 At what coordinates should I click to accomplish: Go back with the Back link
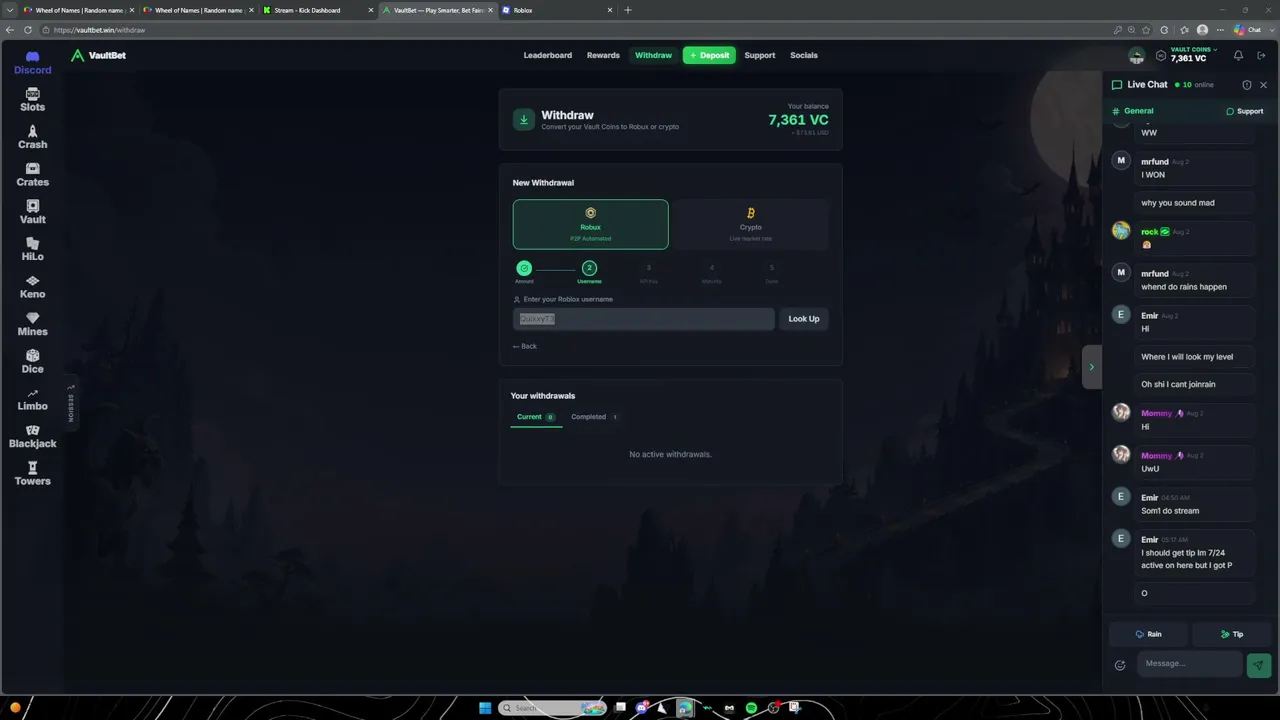pyautogui.click(x=525, y=346)
